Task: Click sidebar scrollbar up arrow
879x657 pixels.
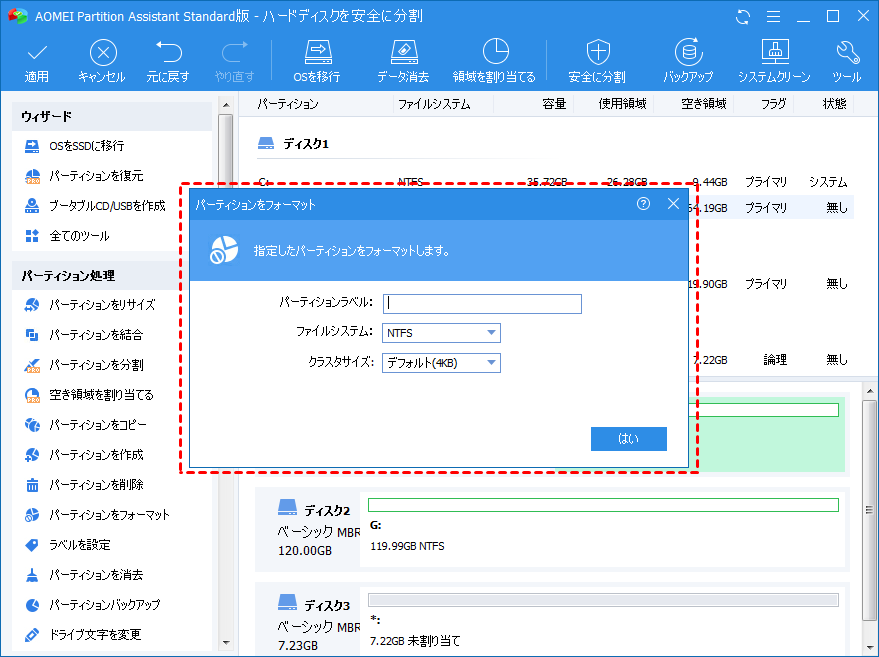Action: (x=226, y=105)
